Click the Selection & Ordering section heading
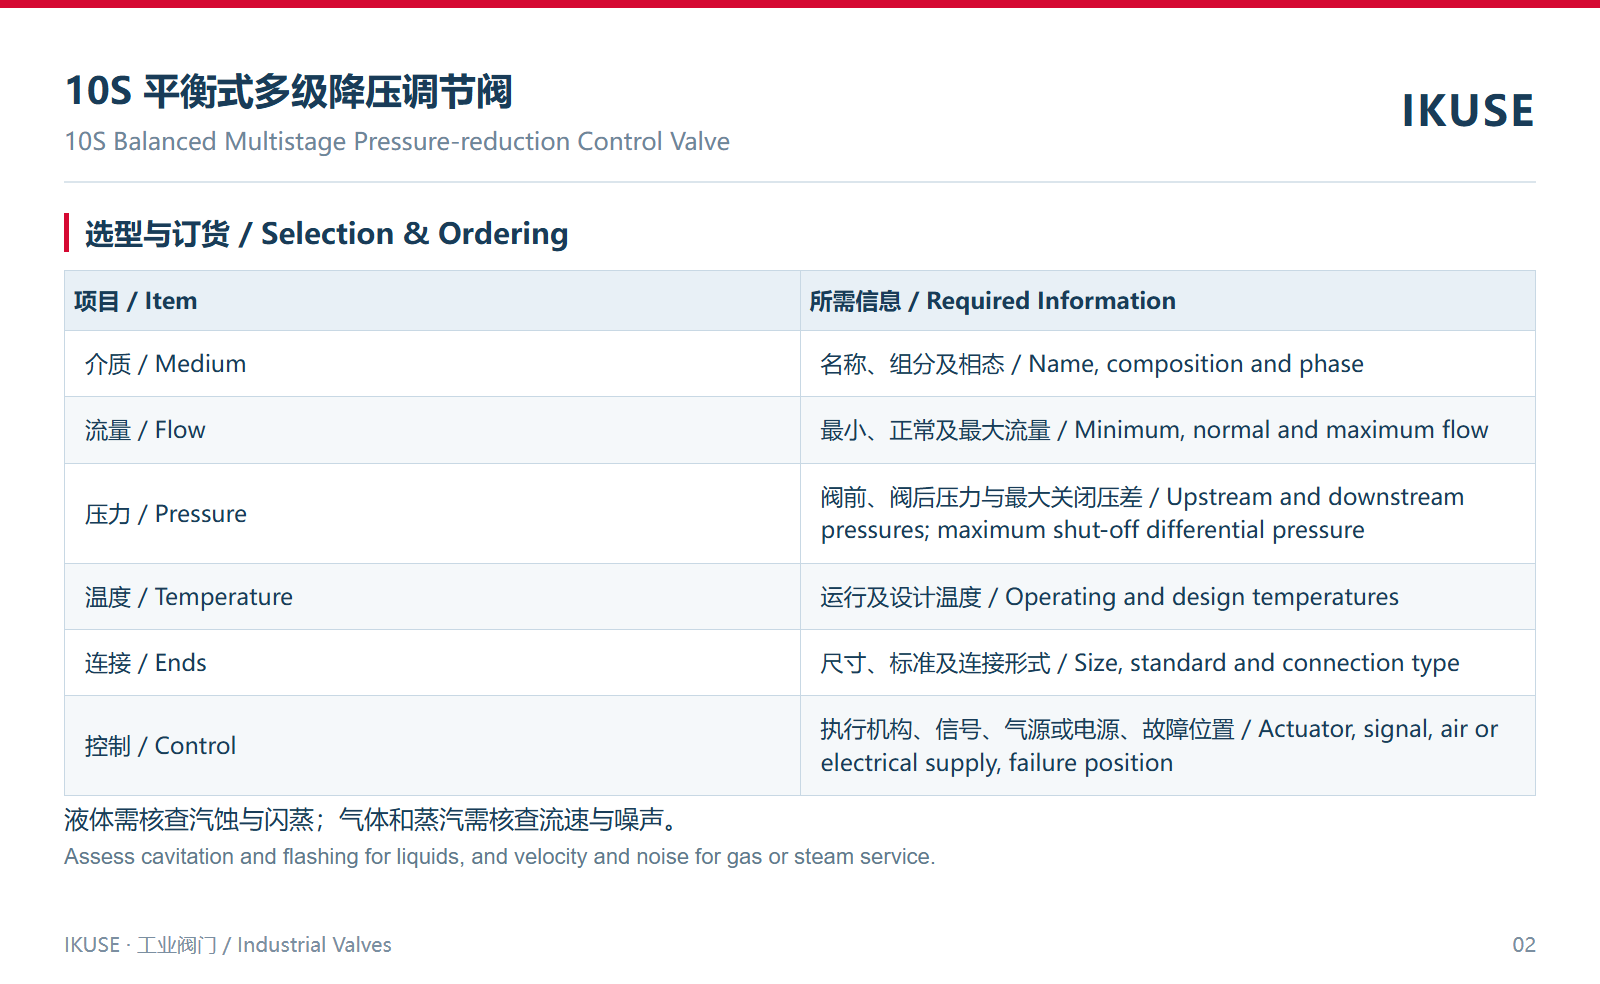The image size is (1600, 984). 326,233
